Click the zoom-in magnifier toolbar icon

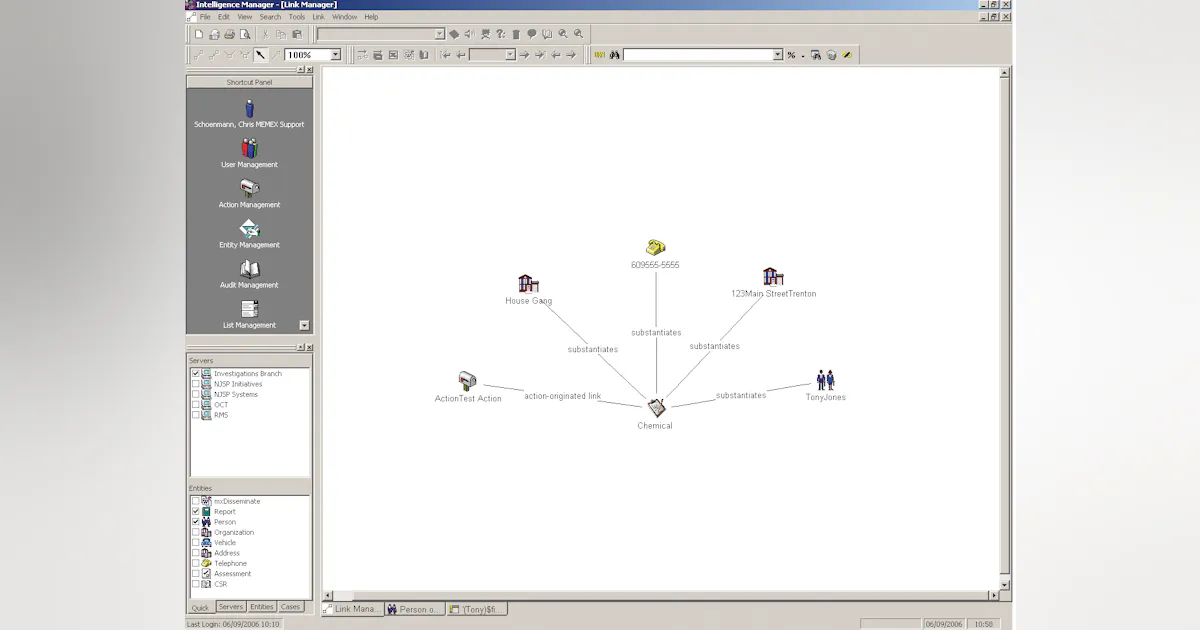563,34
